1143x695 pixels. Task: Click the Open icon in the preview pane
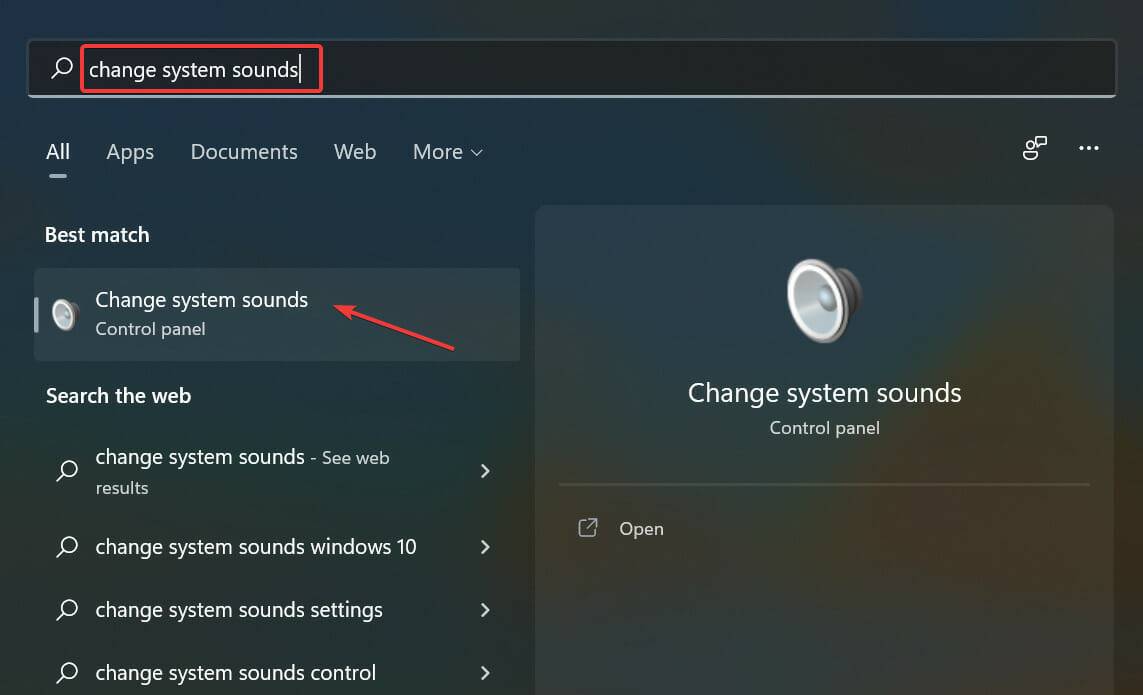(x=587, y=528)
